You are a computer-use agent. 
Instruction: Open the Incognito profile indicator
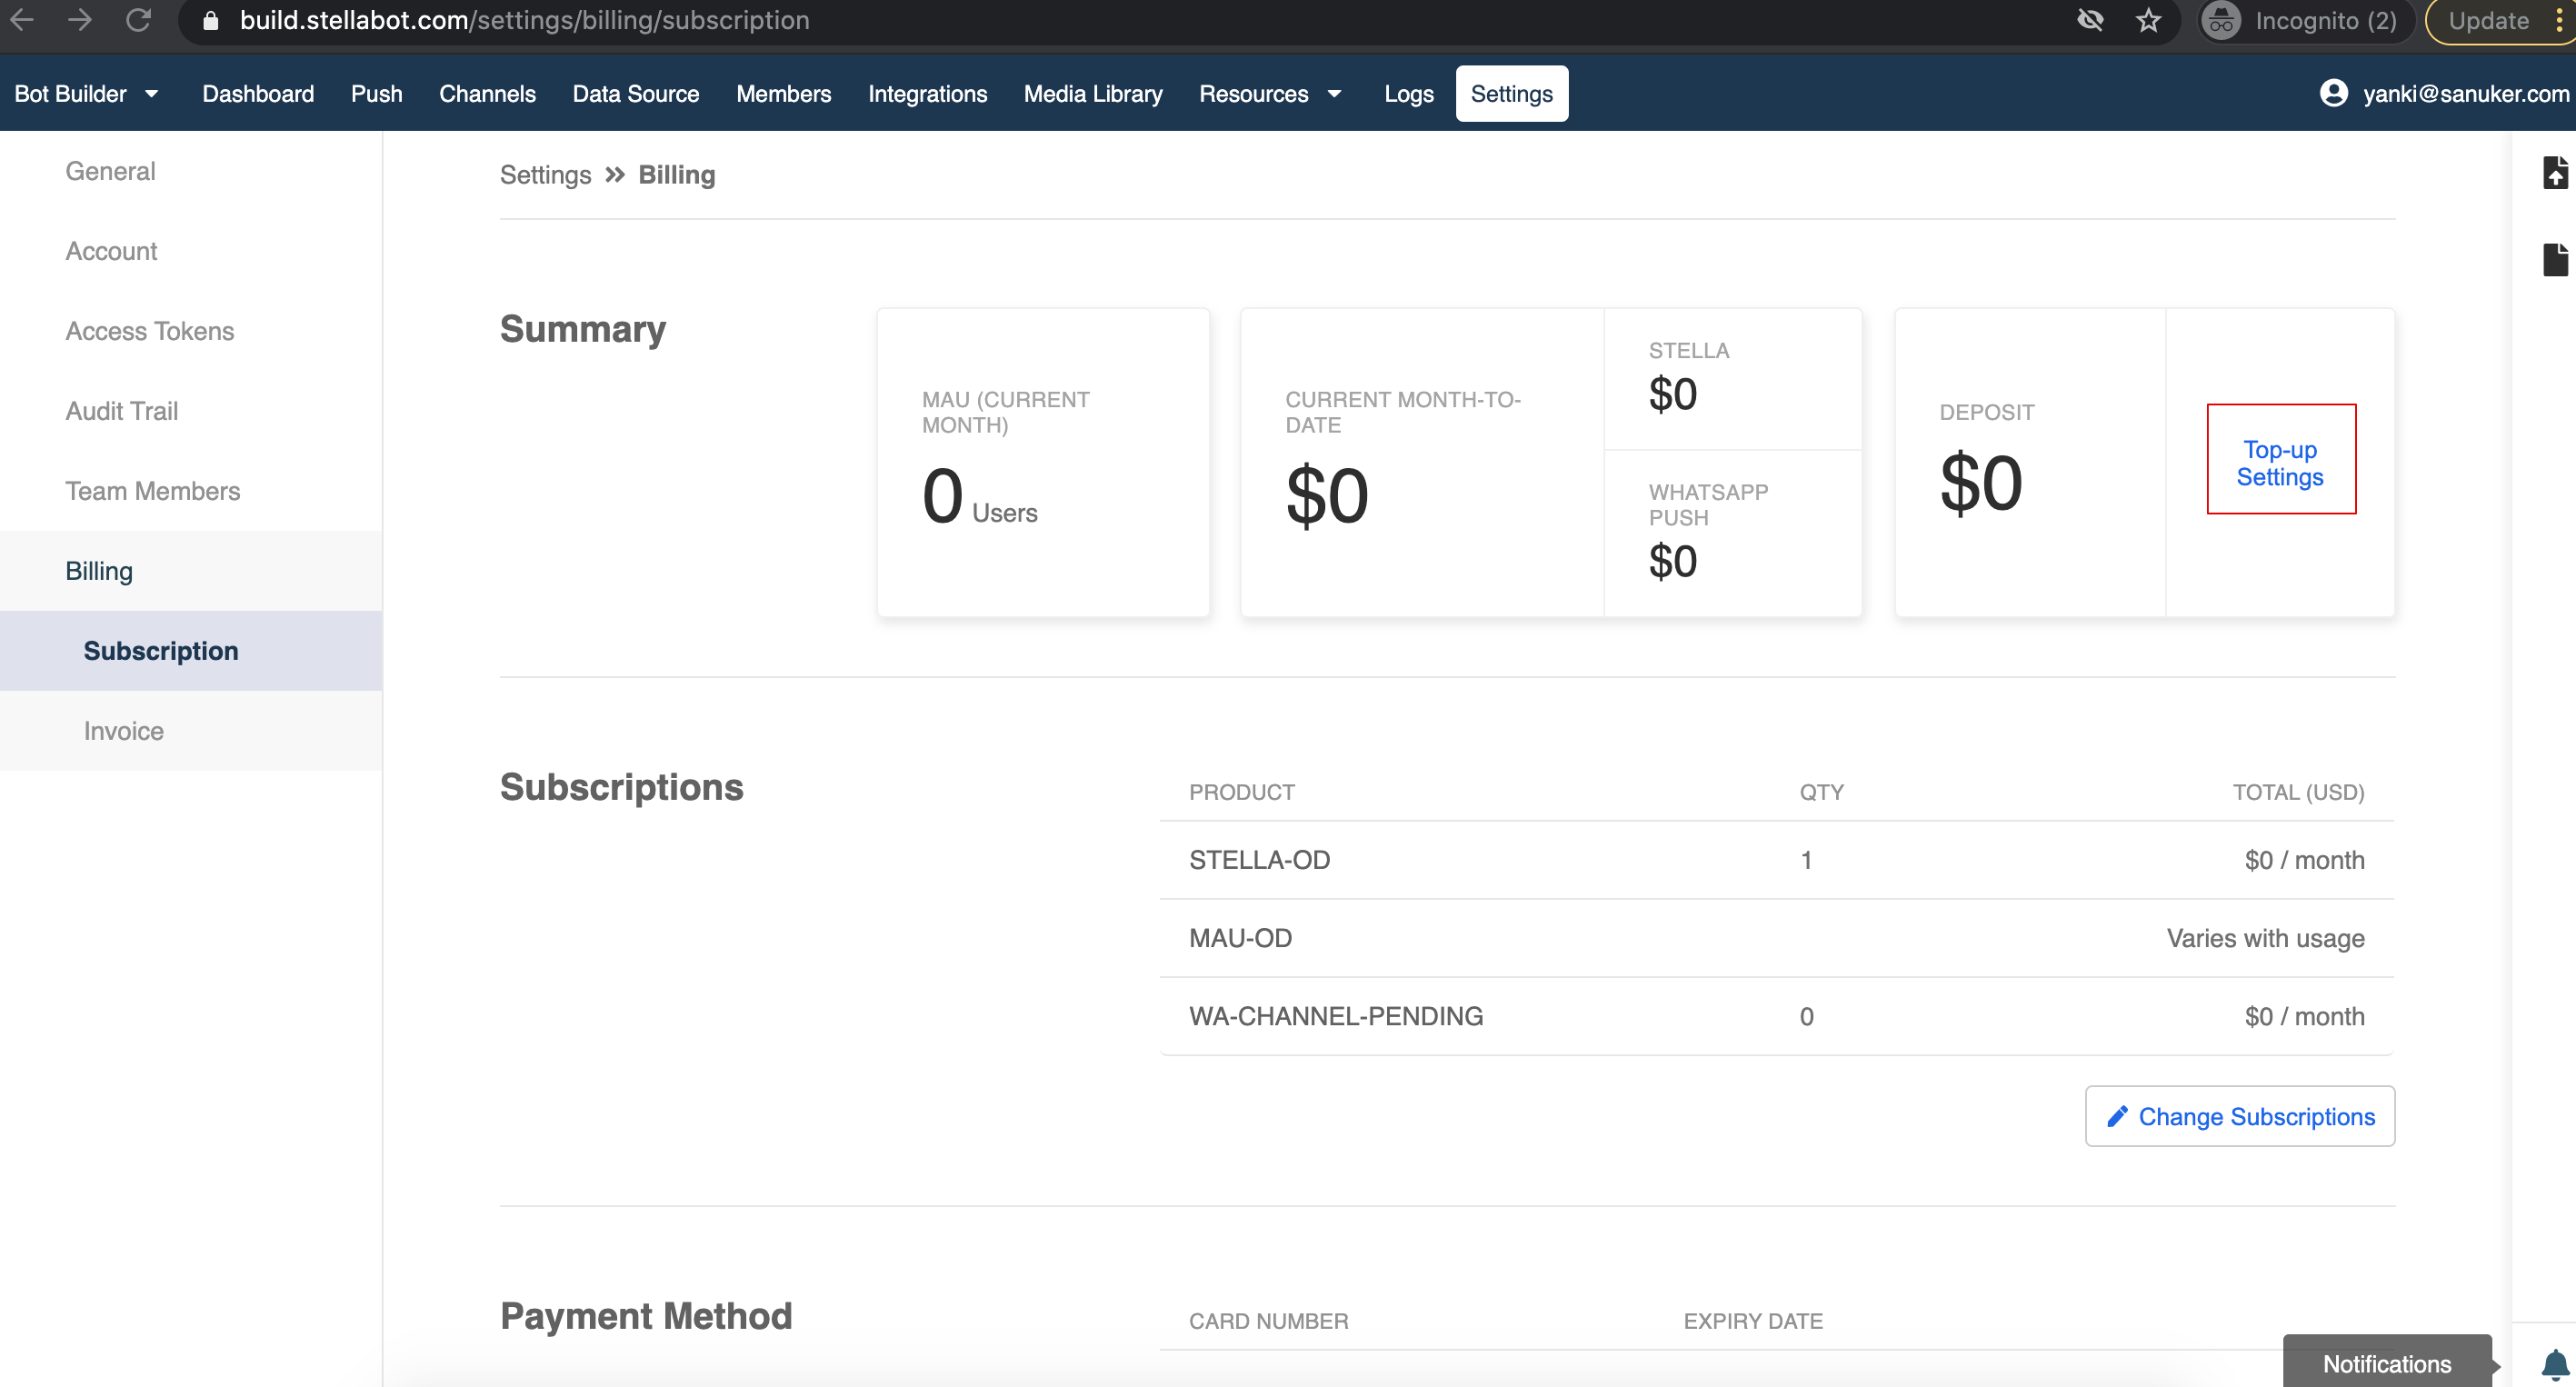(x=2300, y=20)
